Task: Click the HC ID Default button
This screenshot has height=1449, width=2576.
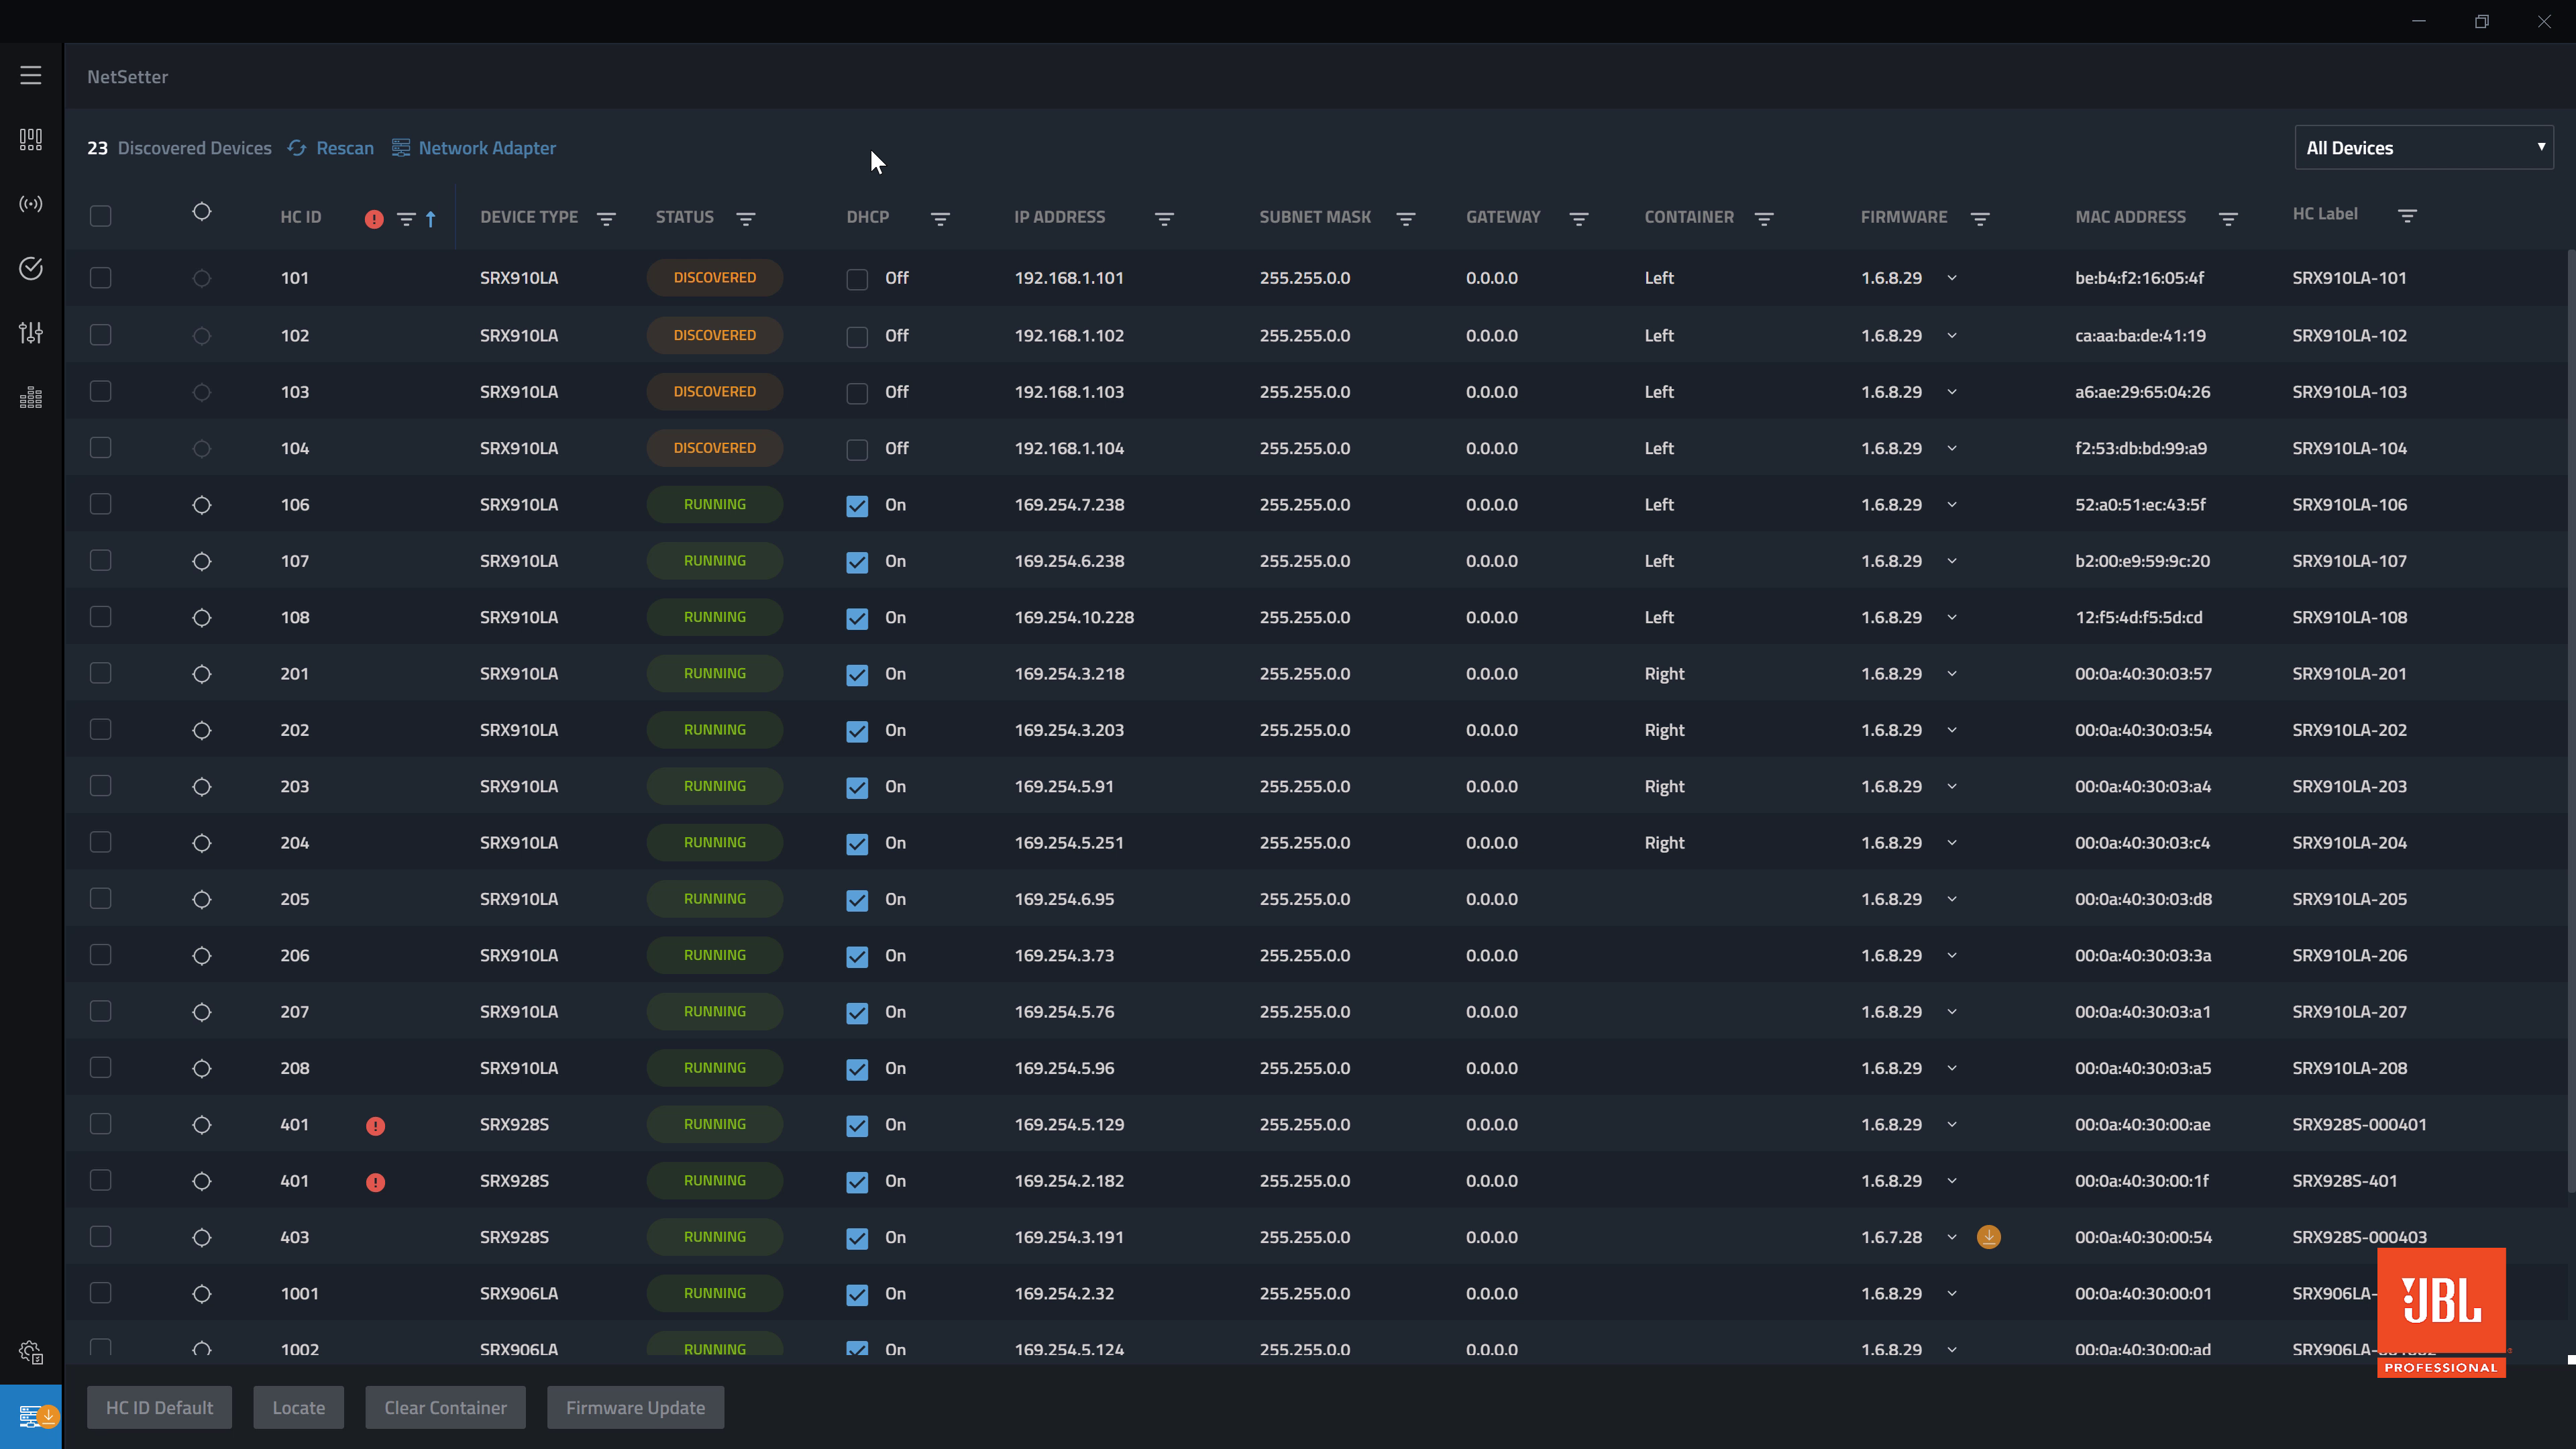Action: 159,1408
